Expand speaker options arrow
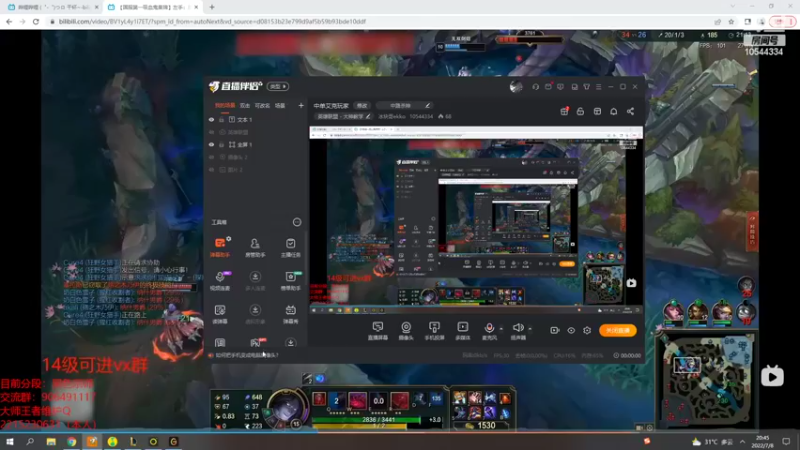This screenshot has width=800, height=450. tap(530, 329)
